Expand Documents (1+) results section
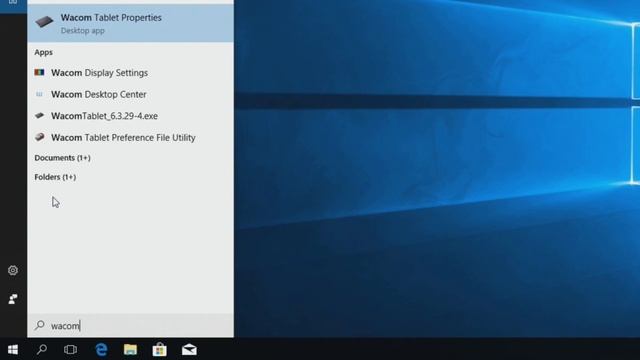This screenshot has height=360, width=640. click(x=62, y=158)
